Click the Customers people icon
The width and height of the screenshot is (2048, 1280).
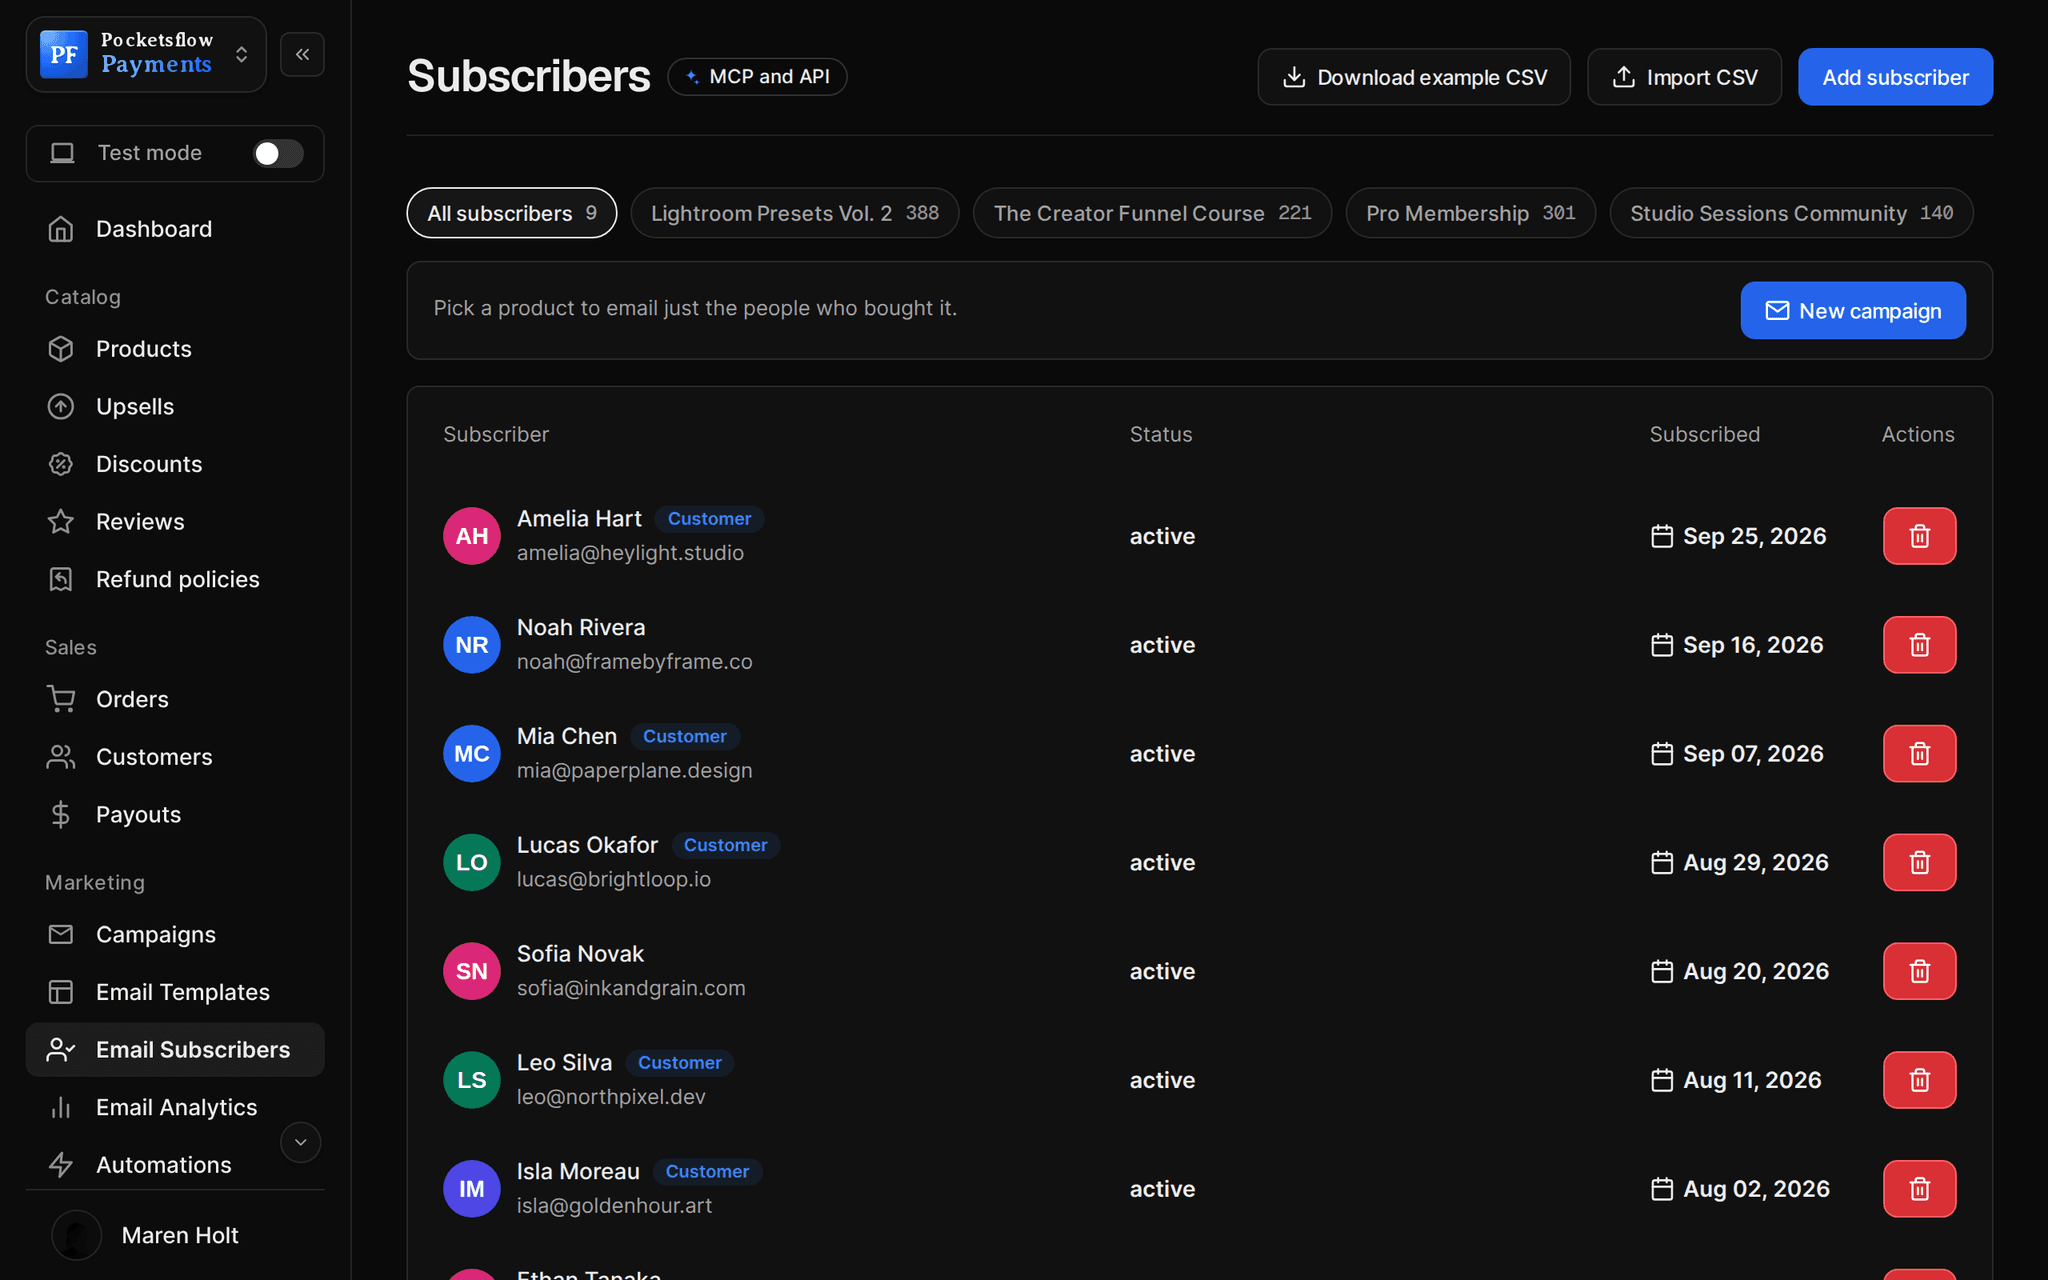(61, 757)
